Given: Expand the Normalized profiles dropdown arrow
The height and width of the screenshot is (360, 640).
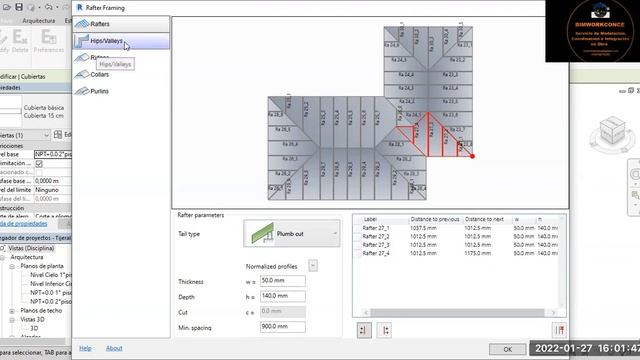Looking at the screenshot, I should [313, 266].
